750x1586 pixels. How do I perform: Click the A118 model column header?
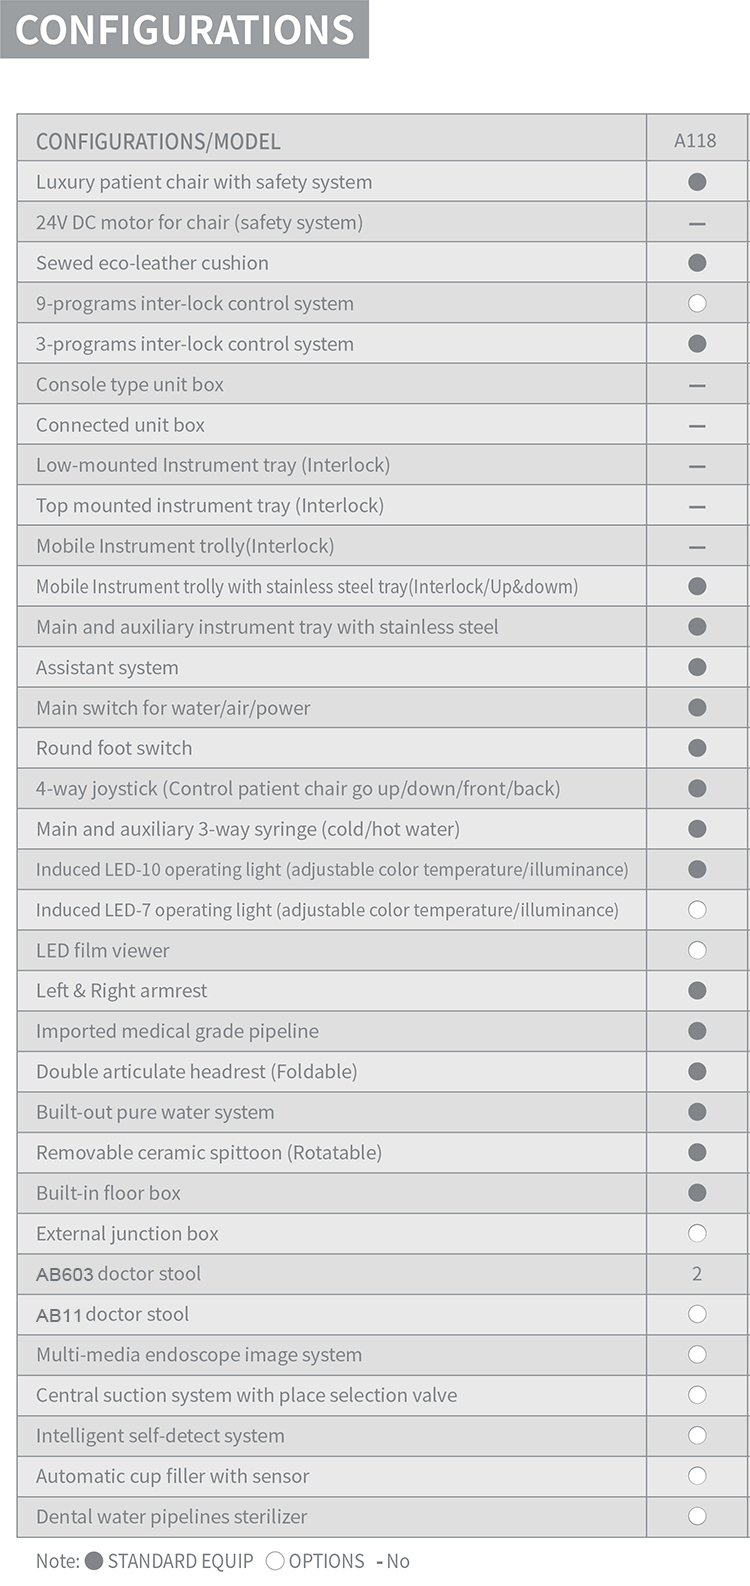click(x=695, y=141)
